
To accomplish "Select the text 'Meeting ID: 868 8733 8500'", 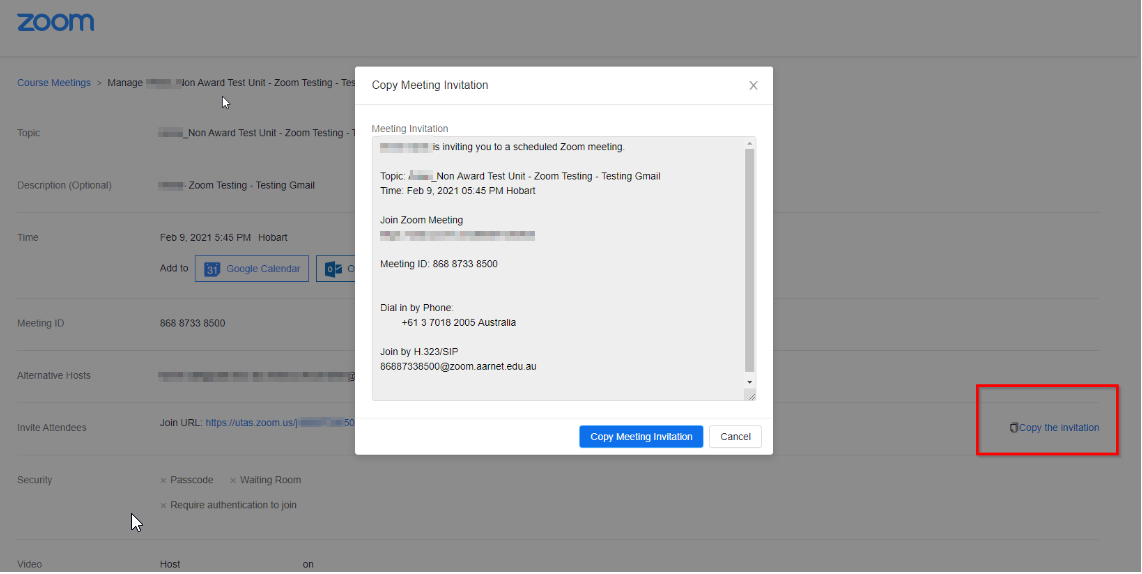I will pyautogui.click(x=438, y=264).
